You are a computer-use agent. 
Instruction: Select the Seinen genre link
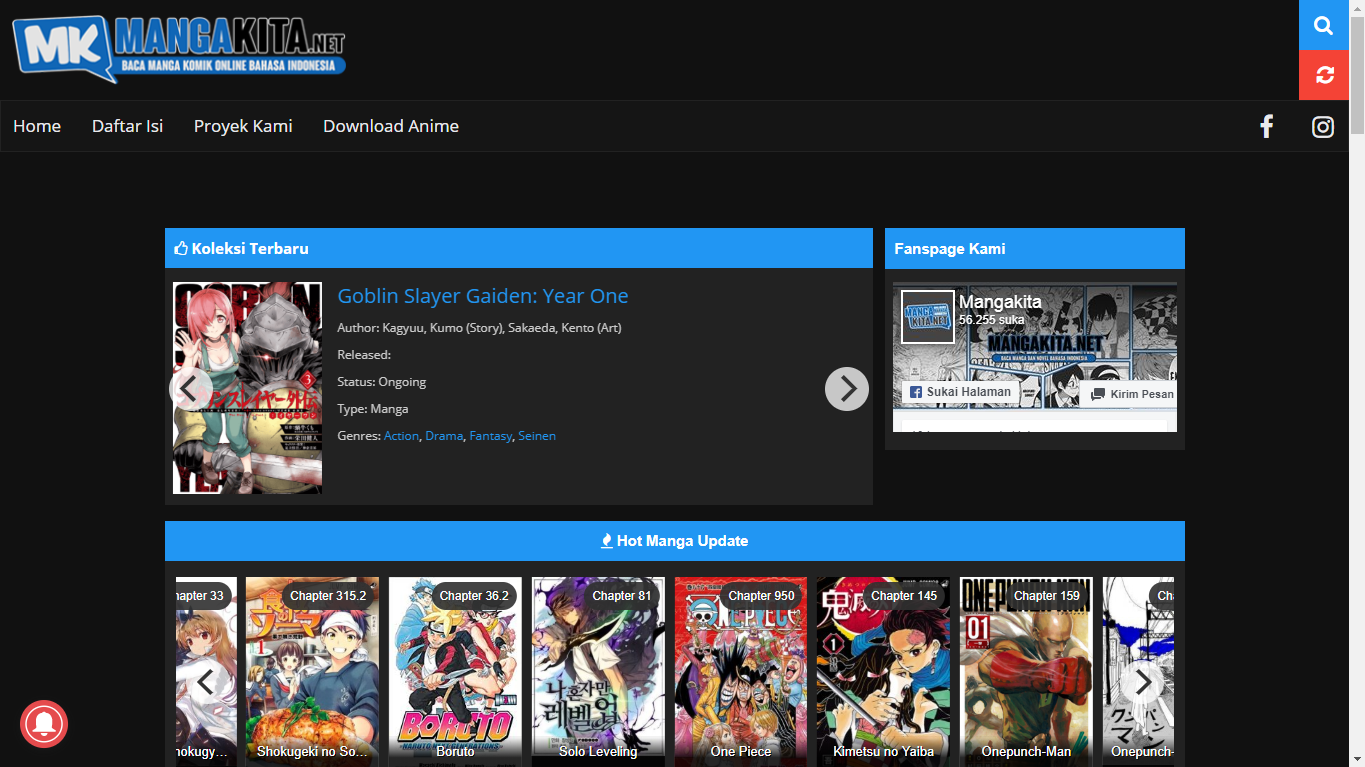pos(537,436)
